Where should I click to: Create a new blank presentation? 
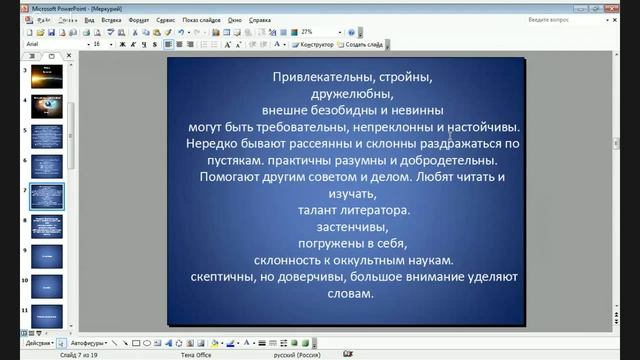pyautogui.click(x=29, y=32)
